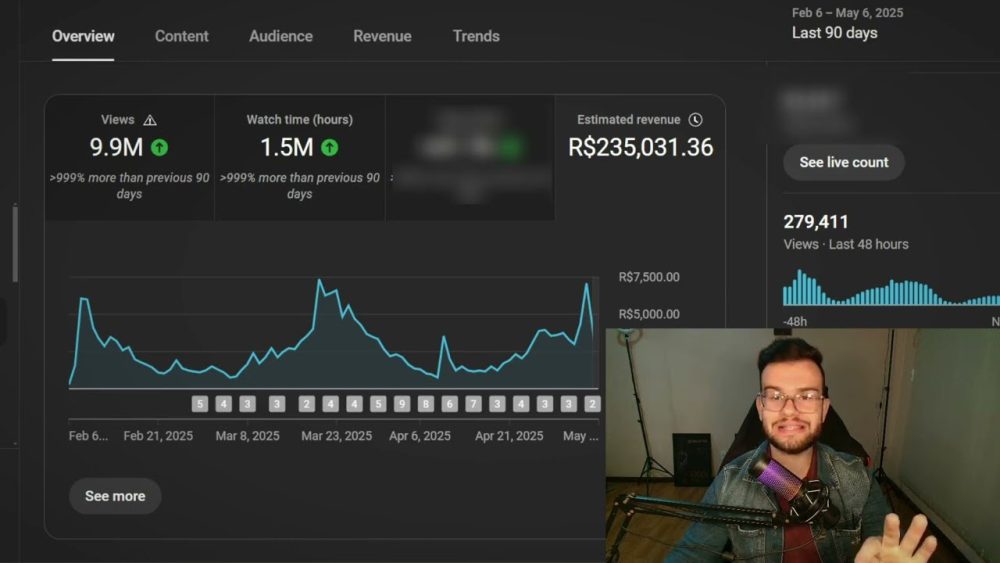Click the warning triangle icon beside Views
Screen dimensions: 1000x563
[150, 120]
